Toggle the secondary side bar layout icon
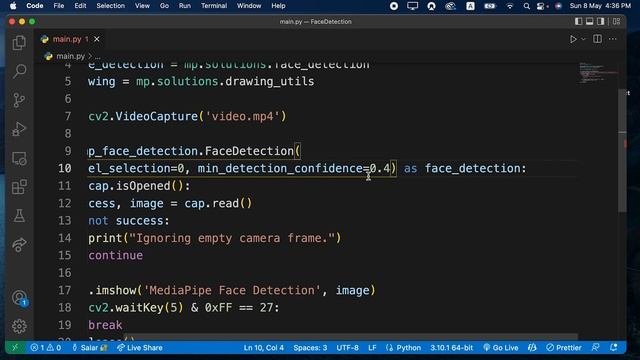Image resolution: width=640 pixels, height=360 pixels. 600,21
